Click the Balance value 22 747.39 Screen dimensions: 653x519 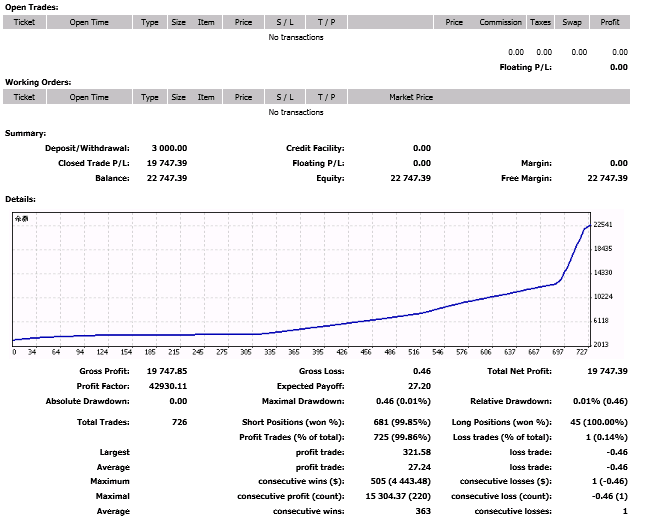(167, 178)
